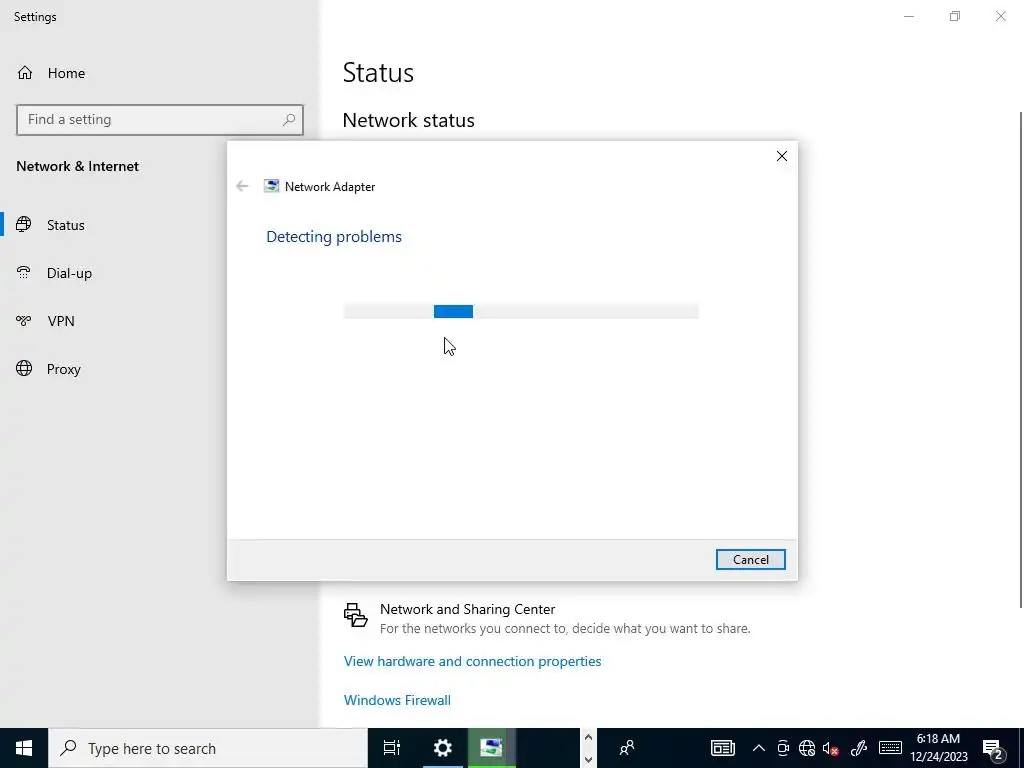The height and width of the screenshot is (768, 1024).
Task: Open the touch keyboard tray icon
Action: click(890, 748)
